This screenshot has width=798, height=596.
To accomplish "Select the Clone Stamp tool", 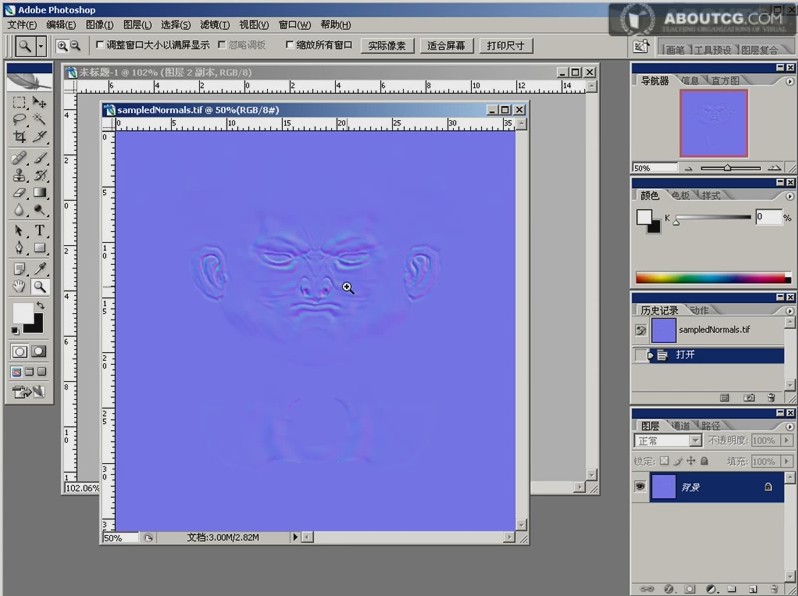I will click(19, 176).
